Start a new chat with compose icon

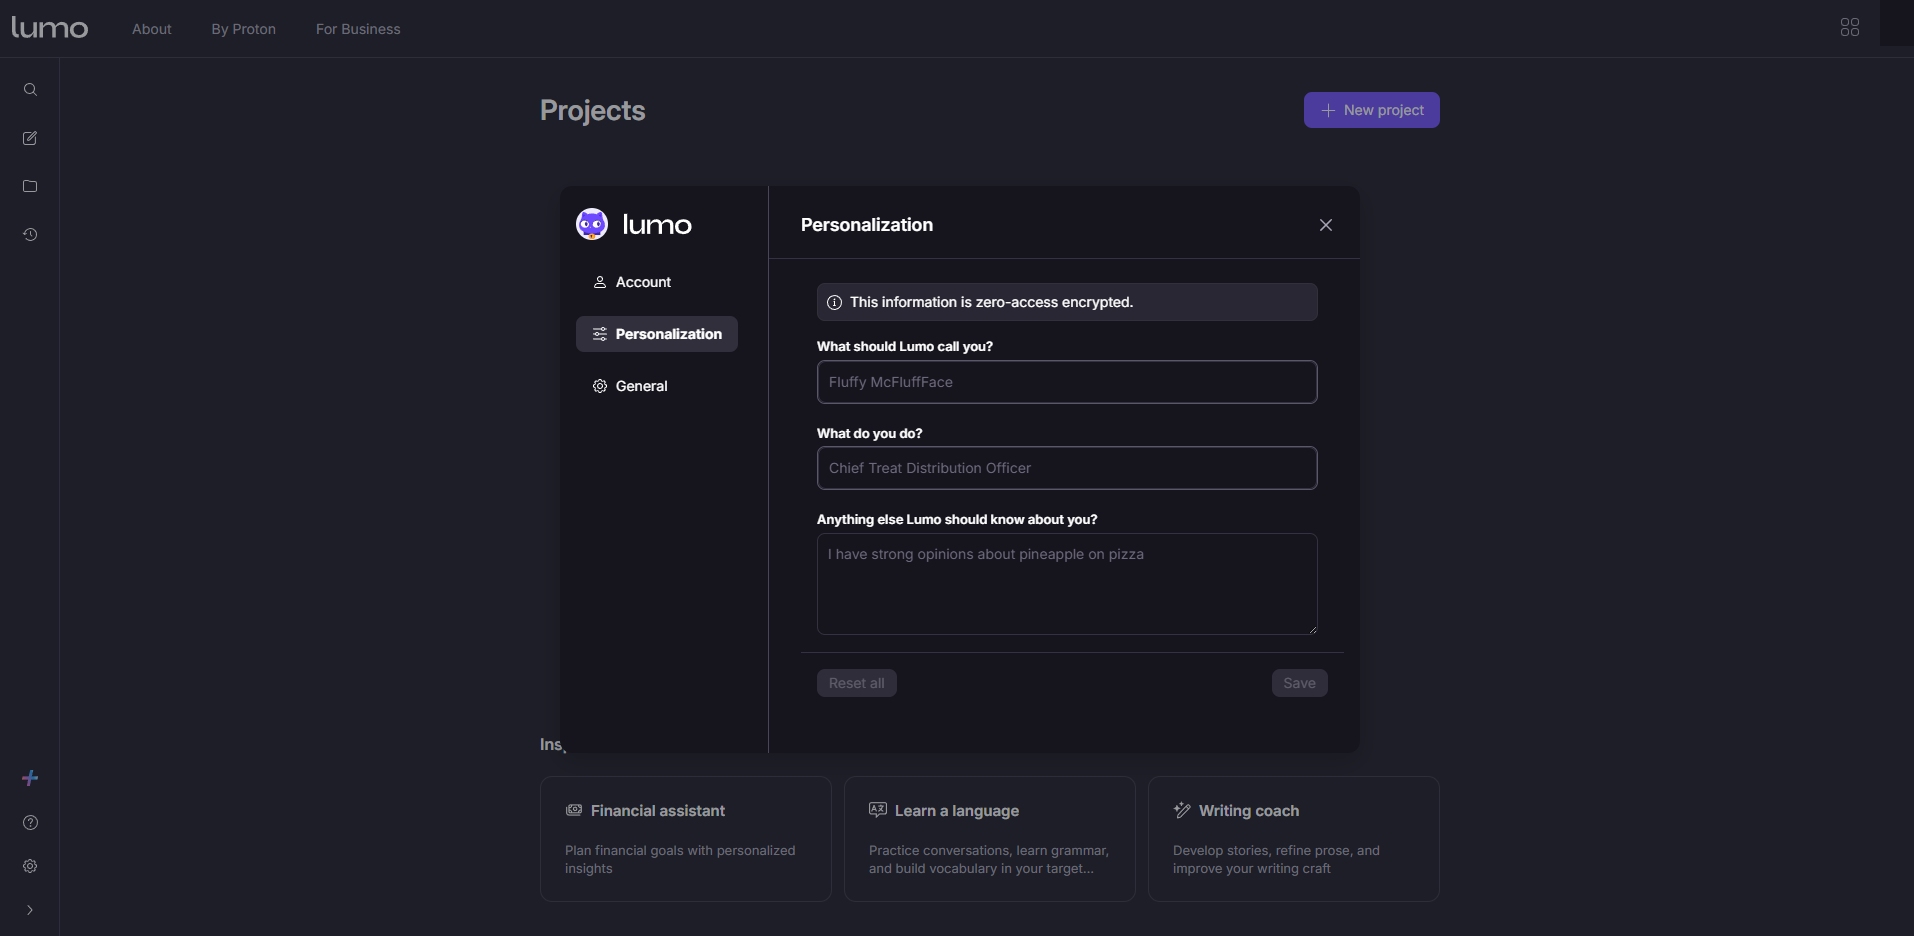[30, 138]
